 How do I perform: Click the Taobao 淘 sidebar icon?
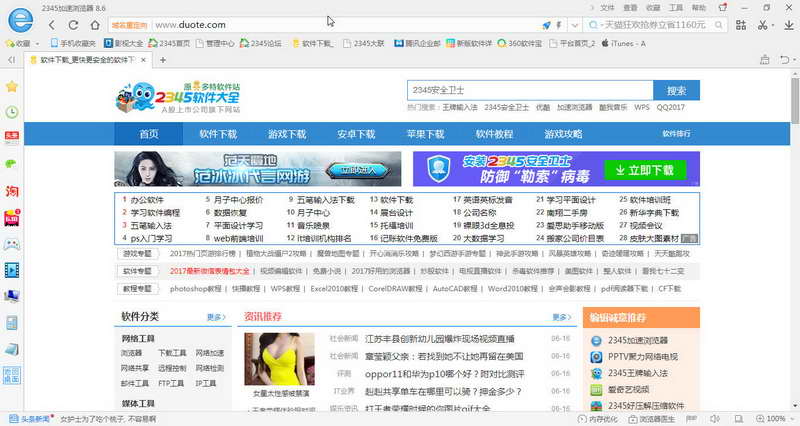11,190
